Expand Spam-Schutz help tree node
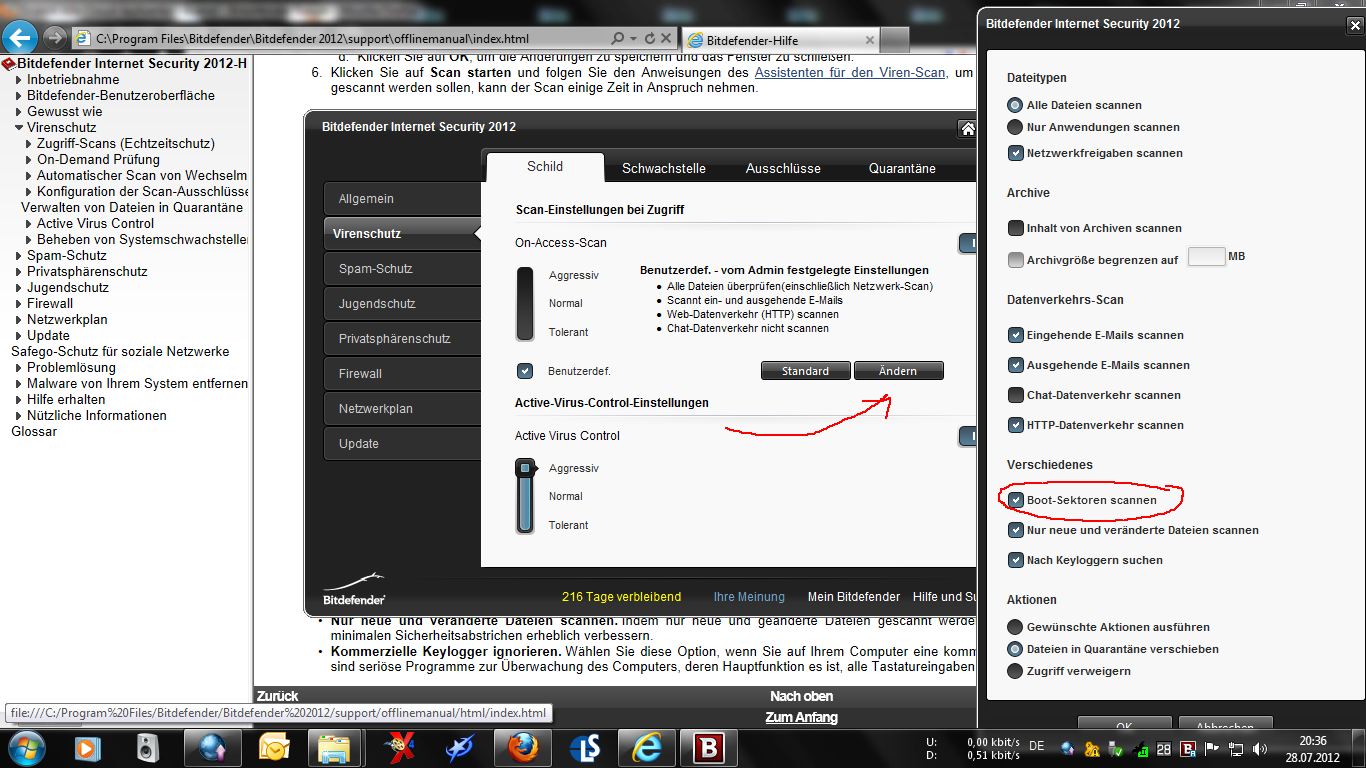1366x768 pixels. tap(18, 256)
